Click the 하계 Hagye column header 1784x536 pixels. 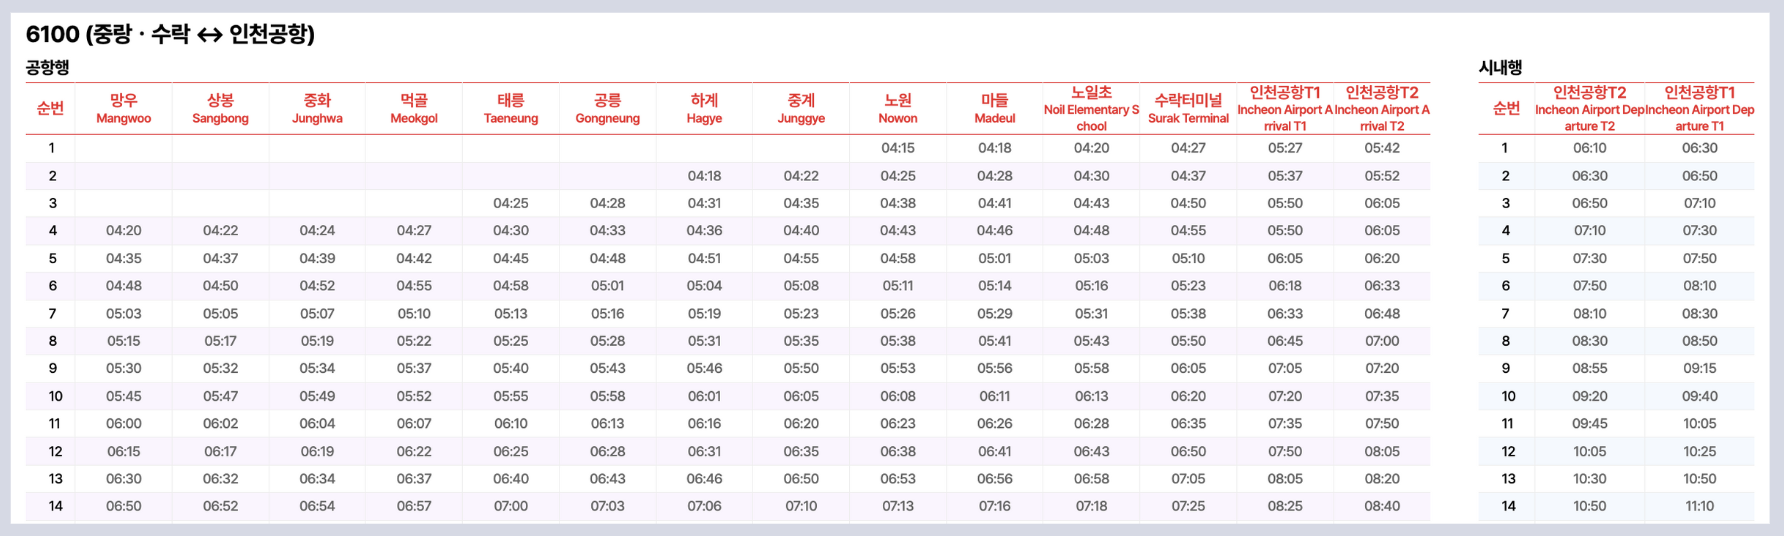tap(704, 108)
